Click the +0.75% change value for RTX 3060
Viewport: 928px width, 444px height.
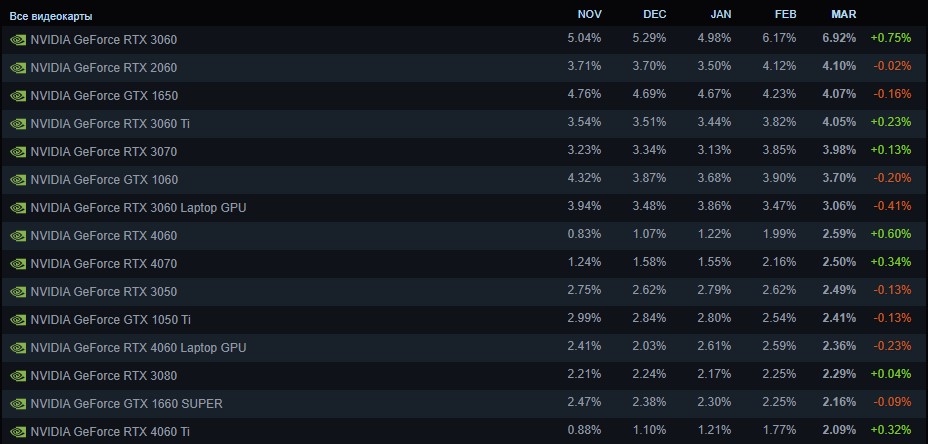(x=891, y=38)
